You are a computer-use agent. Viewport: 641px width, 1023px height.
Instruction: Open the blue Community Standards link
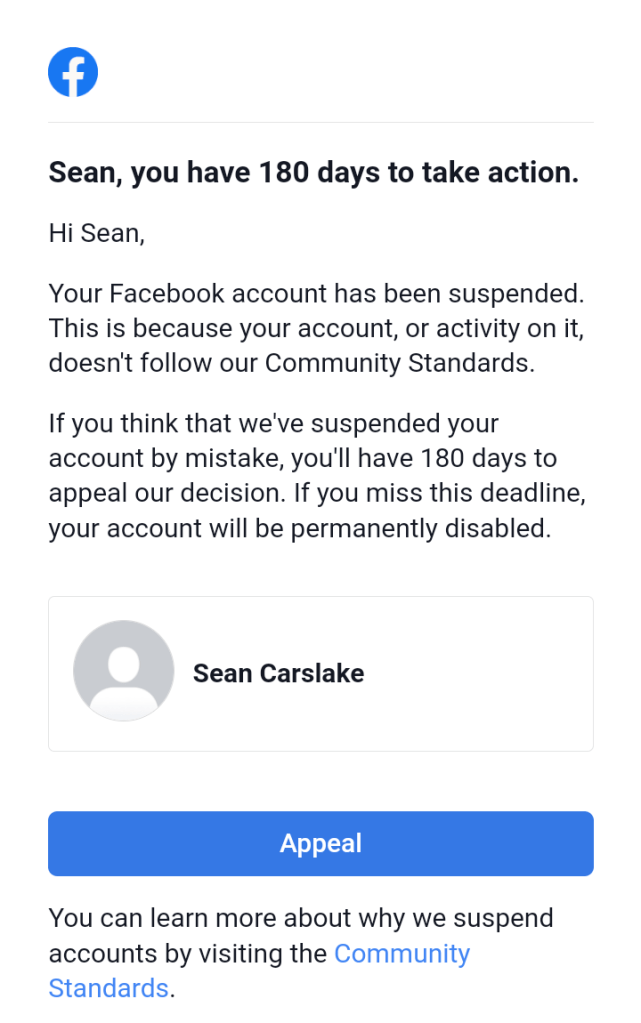(x=401, y=953)
